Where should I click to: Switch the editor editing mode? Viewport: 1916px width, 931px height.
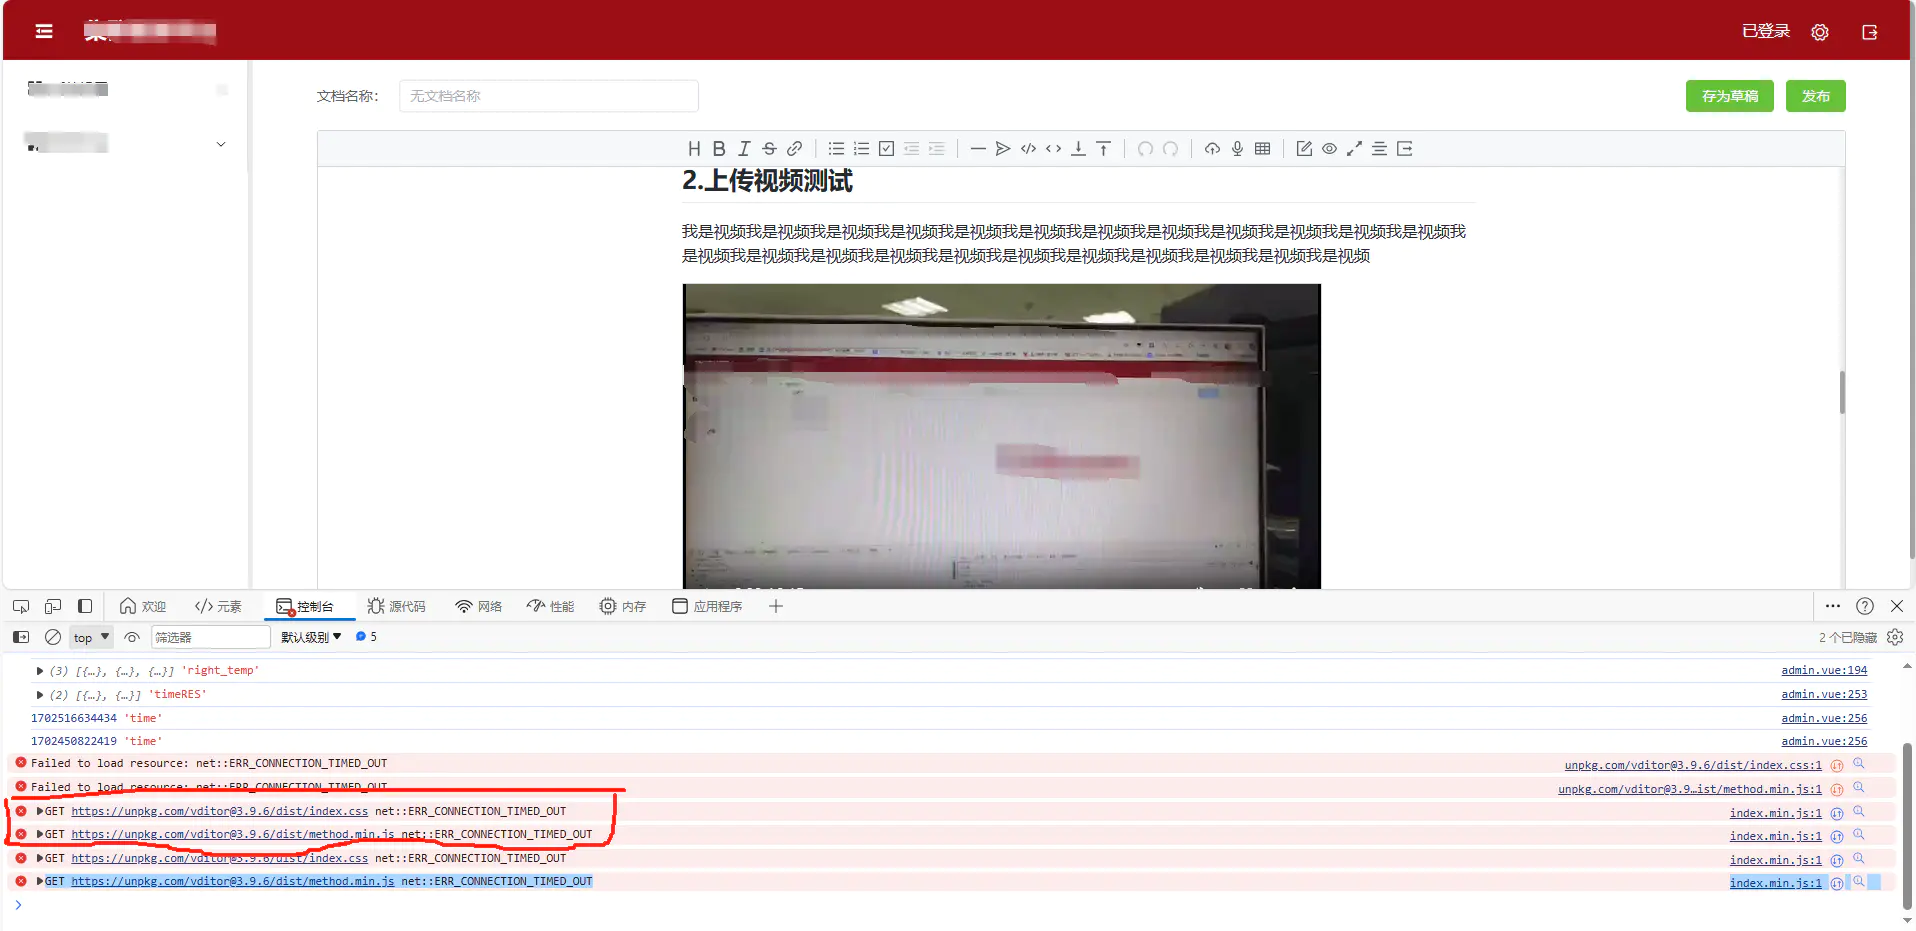1304,149
